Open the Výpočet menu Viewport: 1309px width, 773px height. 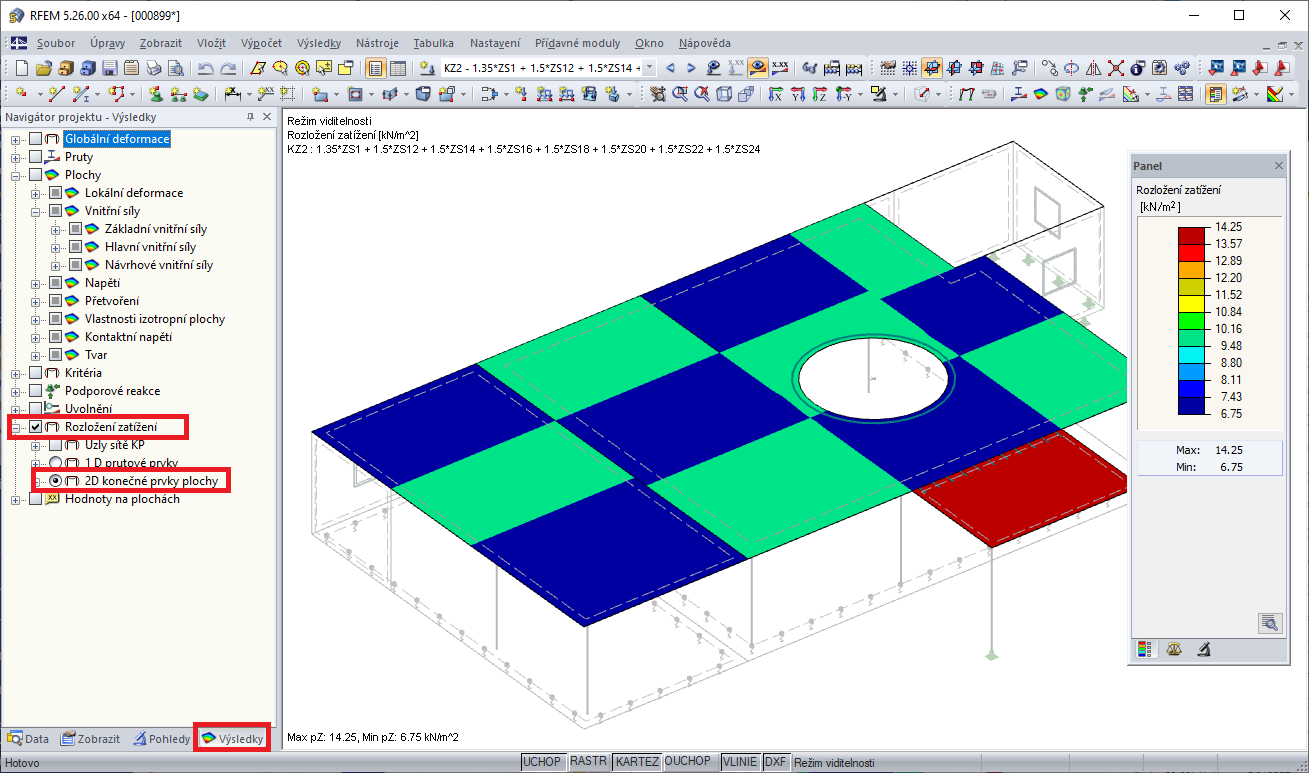click(261, 43)
